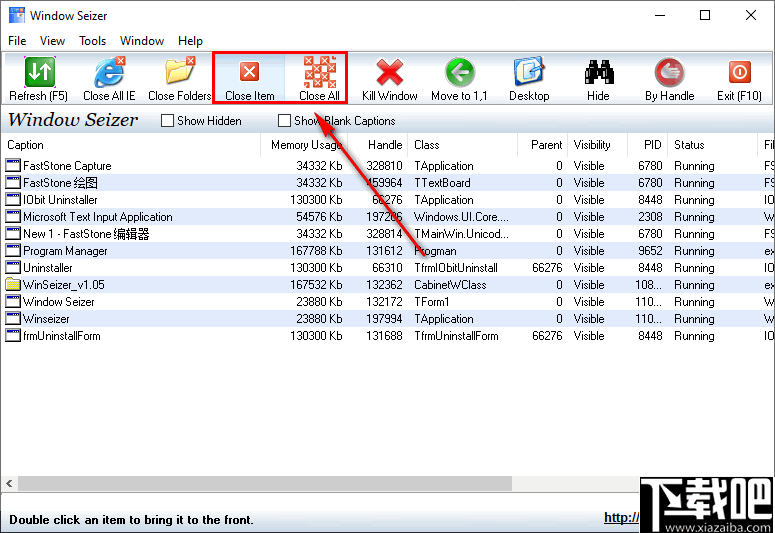Click the Close All toolbar icon
Viewport: 775px width, 533px height.
(x=319, y=72)
